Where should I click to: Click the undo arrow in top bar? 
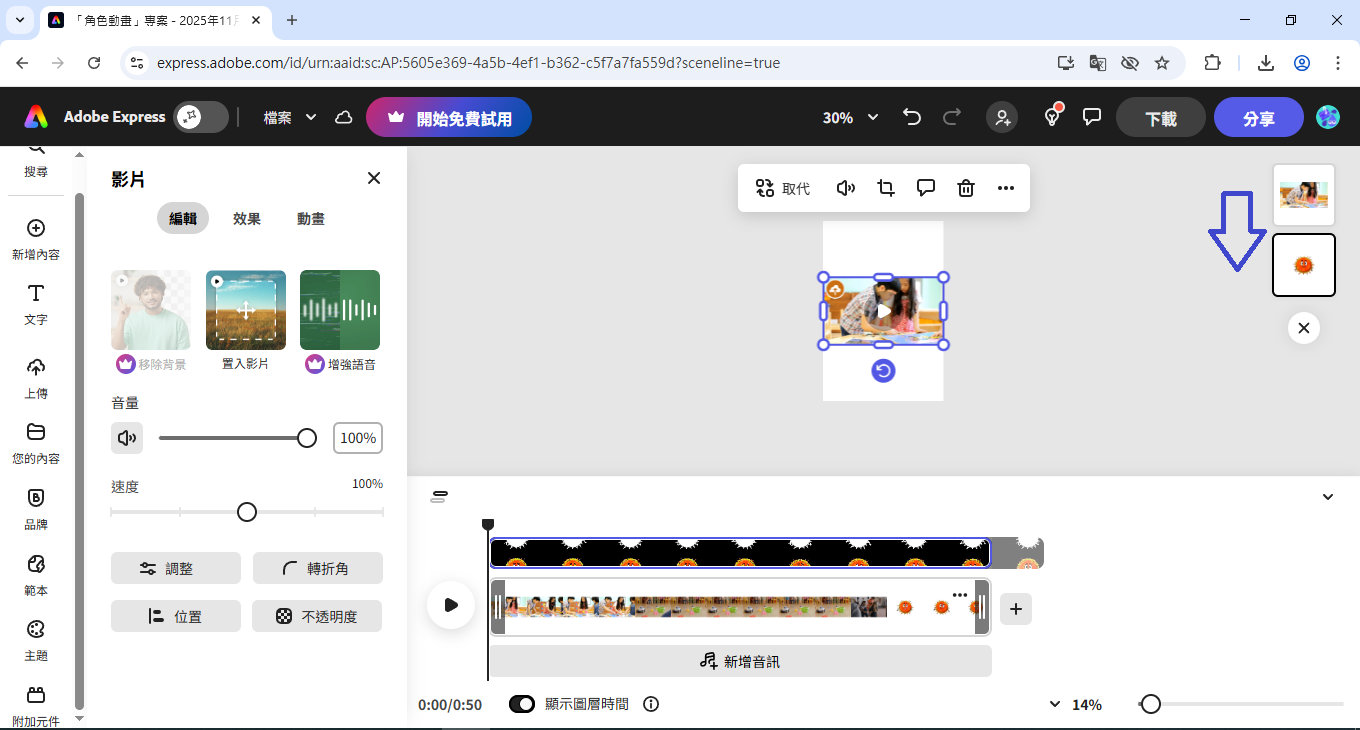pos(911,117)
